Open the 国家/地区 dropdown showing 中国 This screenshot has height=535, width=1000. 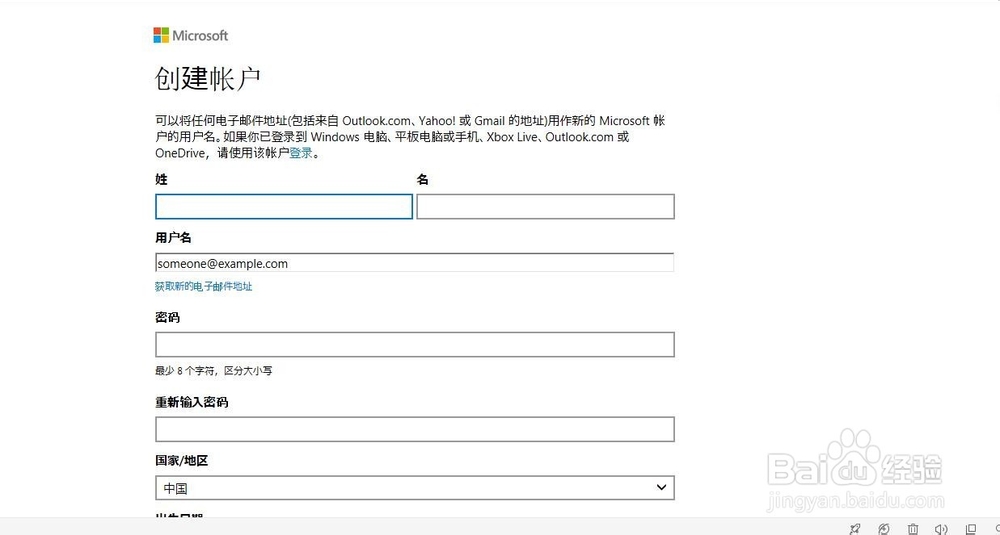pos(415,488)
